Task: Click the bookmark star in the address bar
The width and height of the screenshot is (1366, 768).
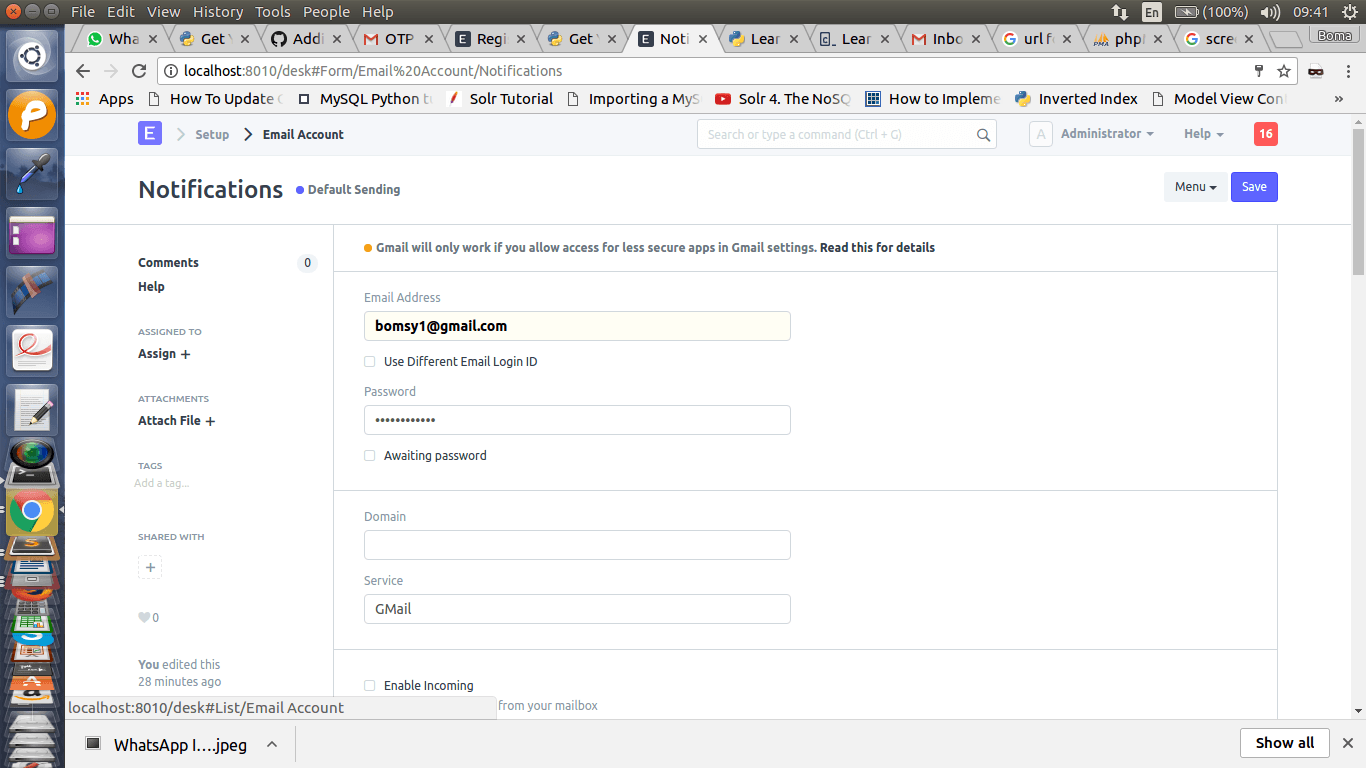Action: click(x=1282, y=71)
